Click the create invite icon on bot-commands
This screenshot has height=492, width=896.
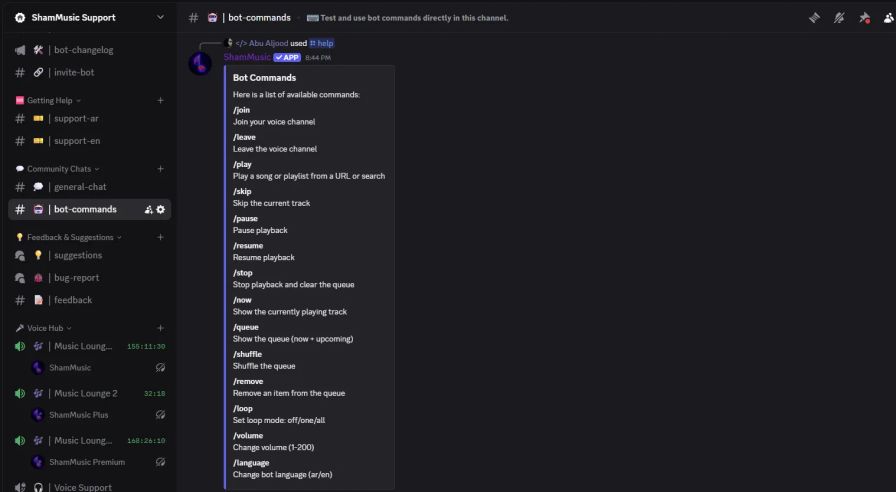149,209
